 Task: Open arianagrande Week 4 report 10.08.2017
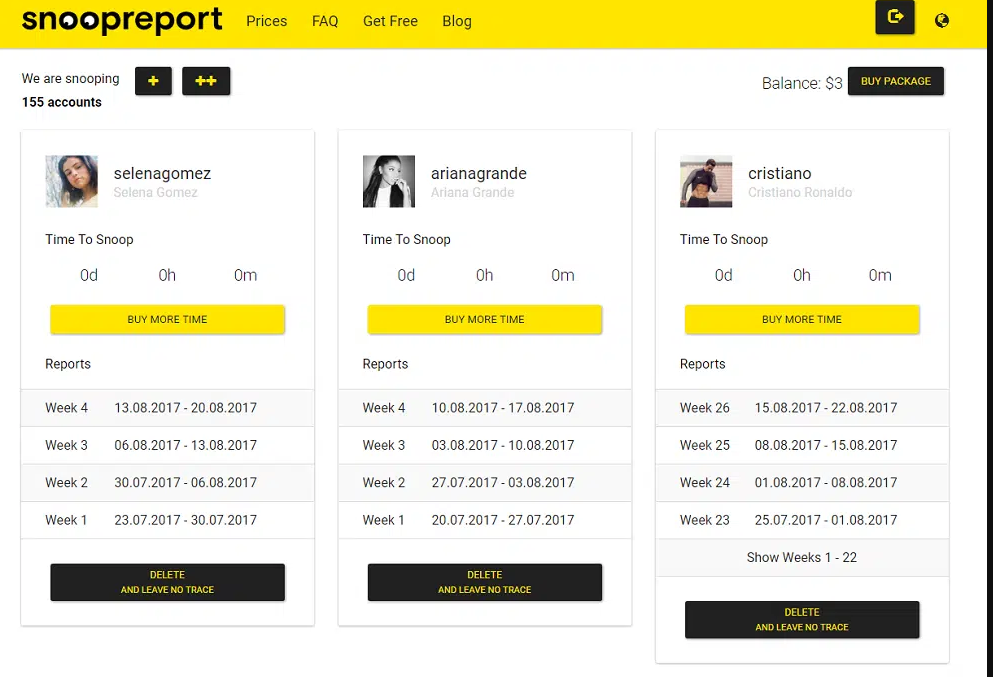(484, 408)
